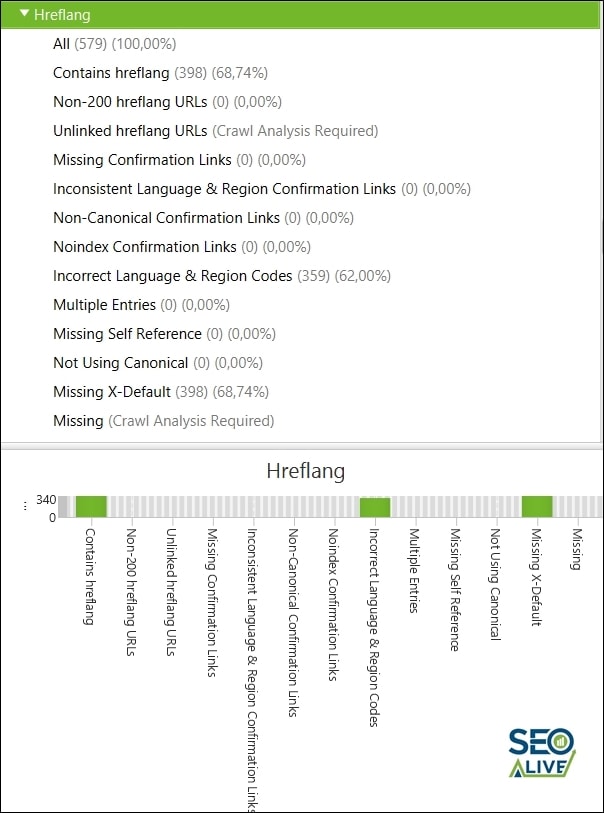Select Contains hreflang (398) row
604x813 pixels.
click(160, 73)
